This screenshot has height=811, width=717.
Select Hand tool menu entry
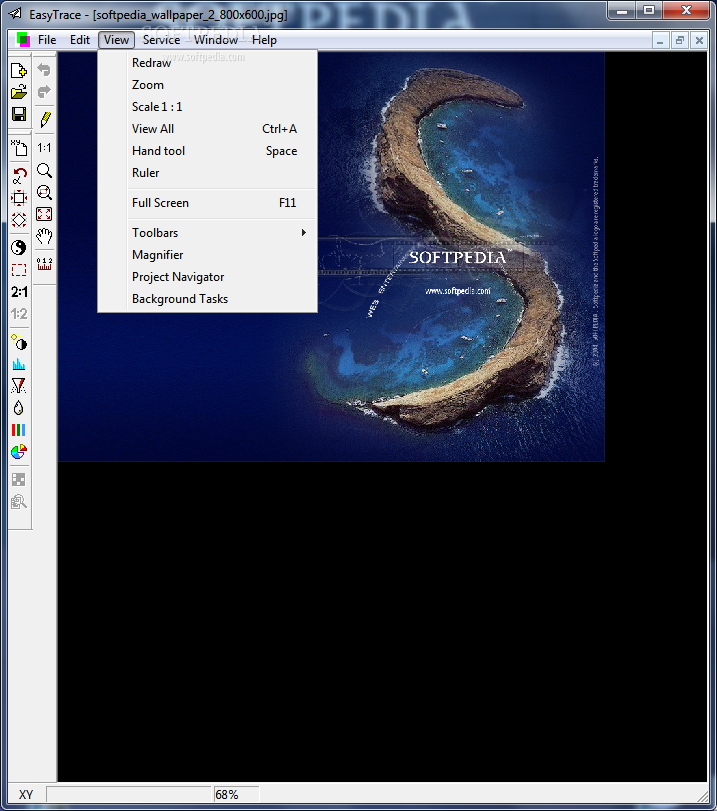click(x=207, y=151)
